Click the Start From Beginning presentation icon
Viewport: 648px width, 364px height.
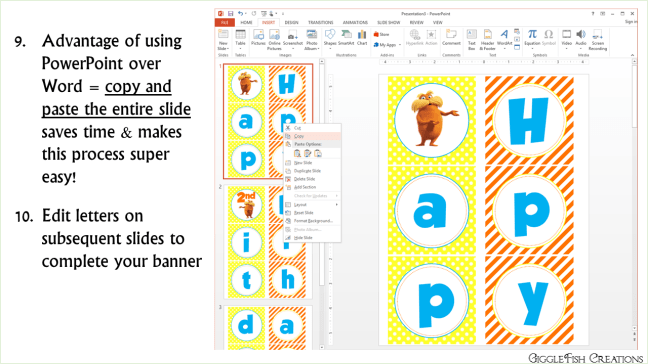click(x=264, y=14)
